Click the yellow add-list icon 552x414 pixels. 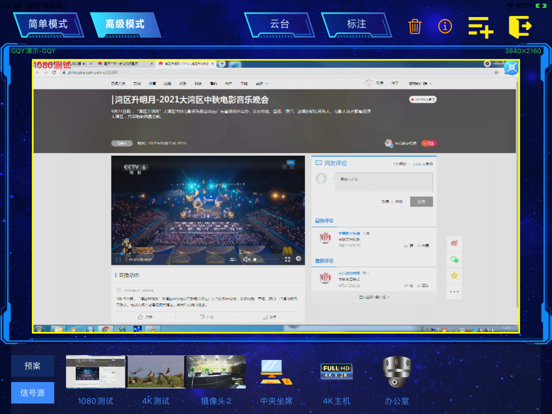point(481,27)
